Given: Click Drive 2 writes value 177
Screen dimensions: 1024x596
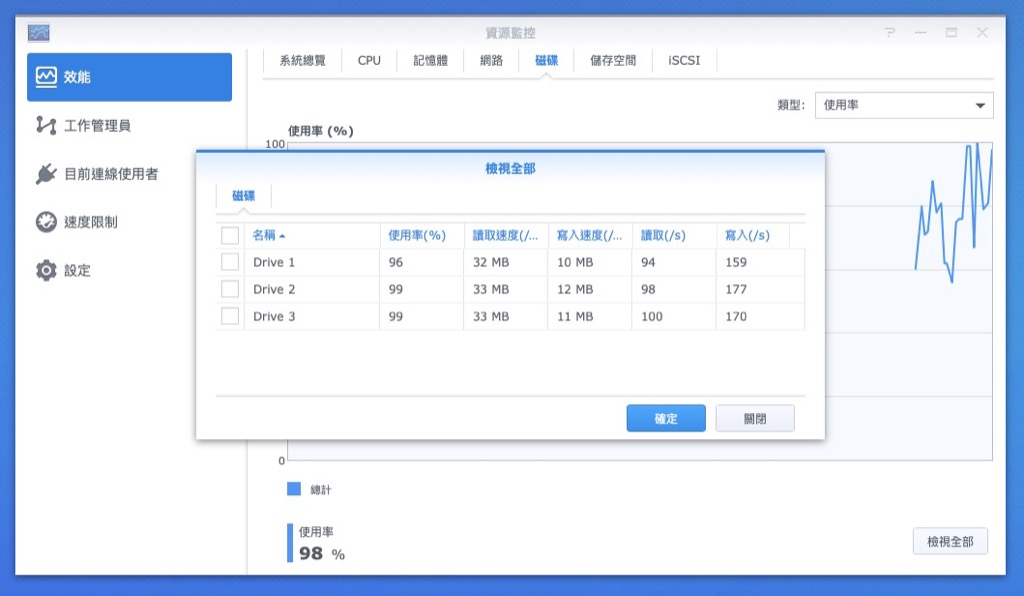Looking at the screenshot, I should [736, 289].
